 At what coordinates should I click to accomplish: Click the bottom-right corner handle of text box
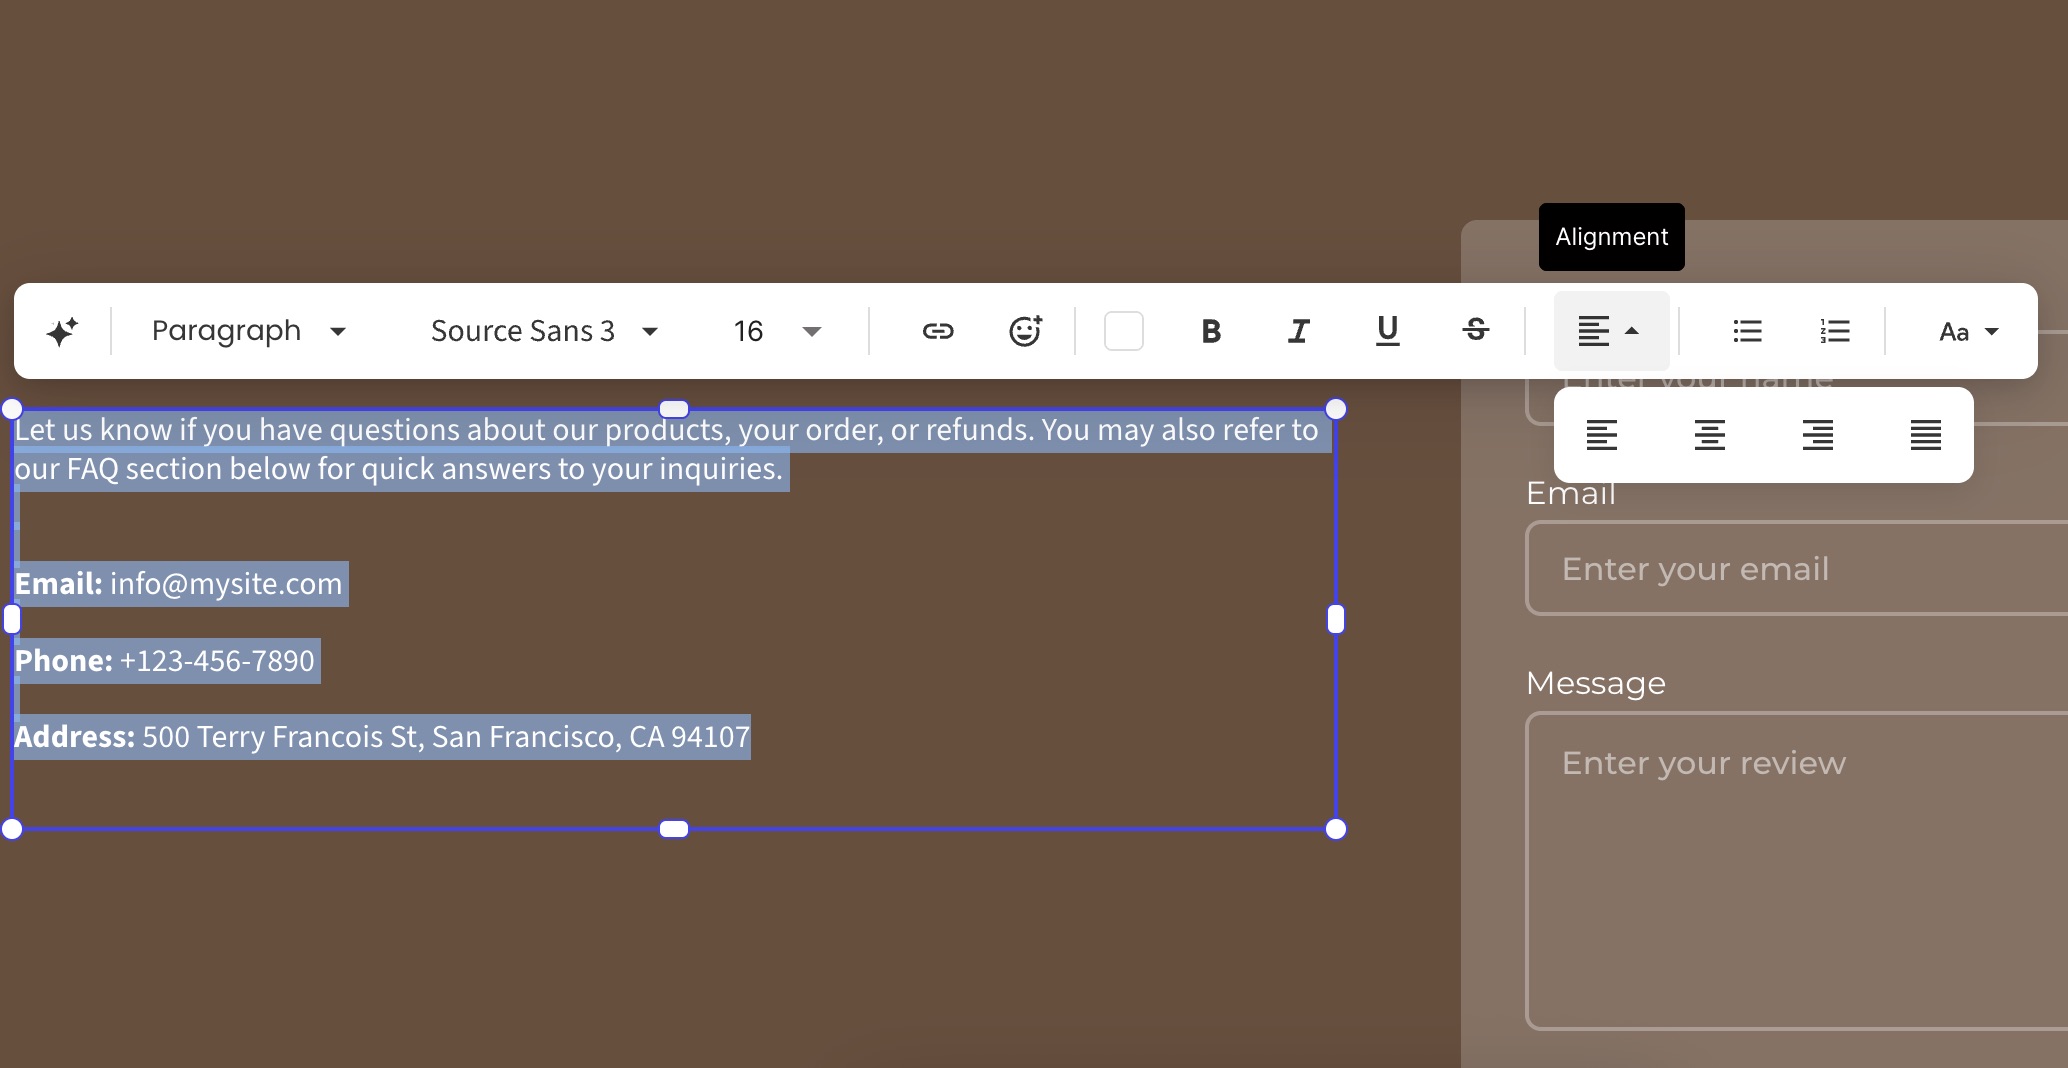(x=1336, y=829)
